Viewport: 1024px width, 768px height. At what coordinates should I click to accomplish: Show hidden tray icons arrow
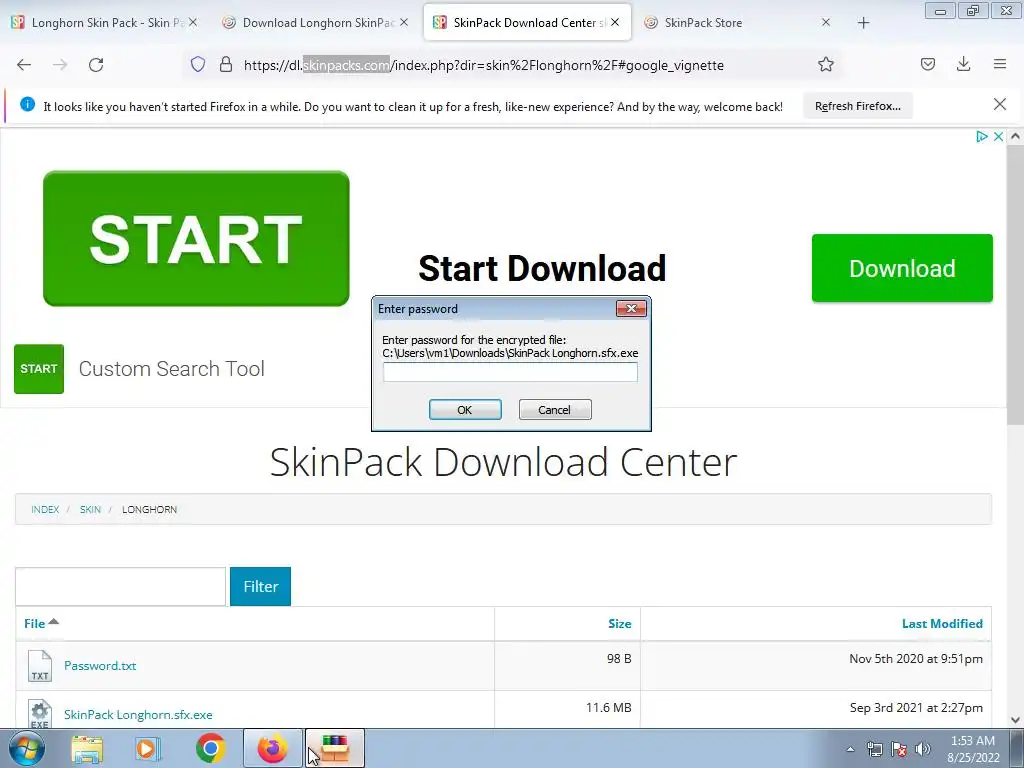point(850,749)
